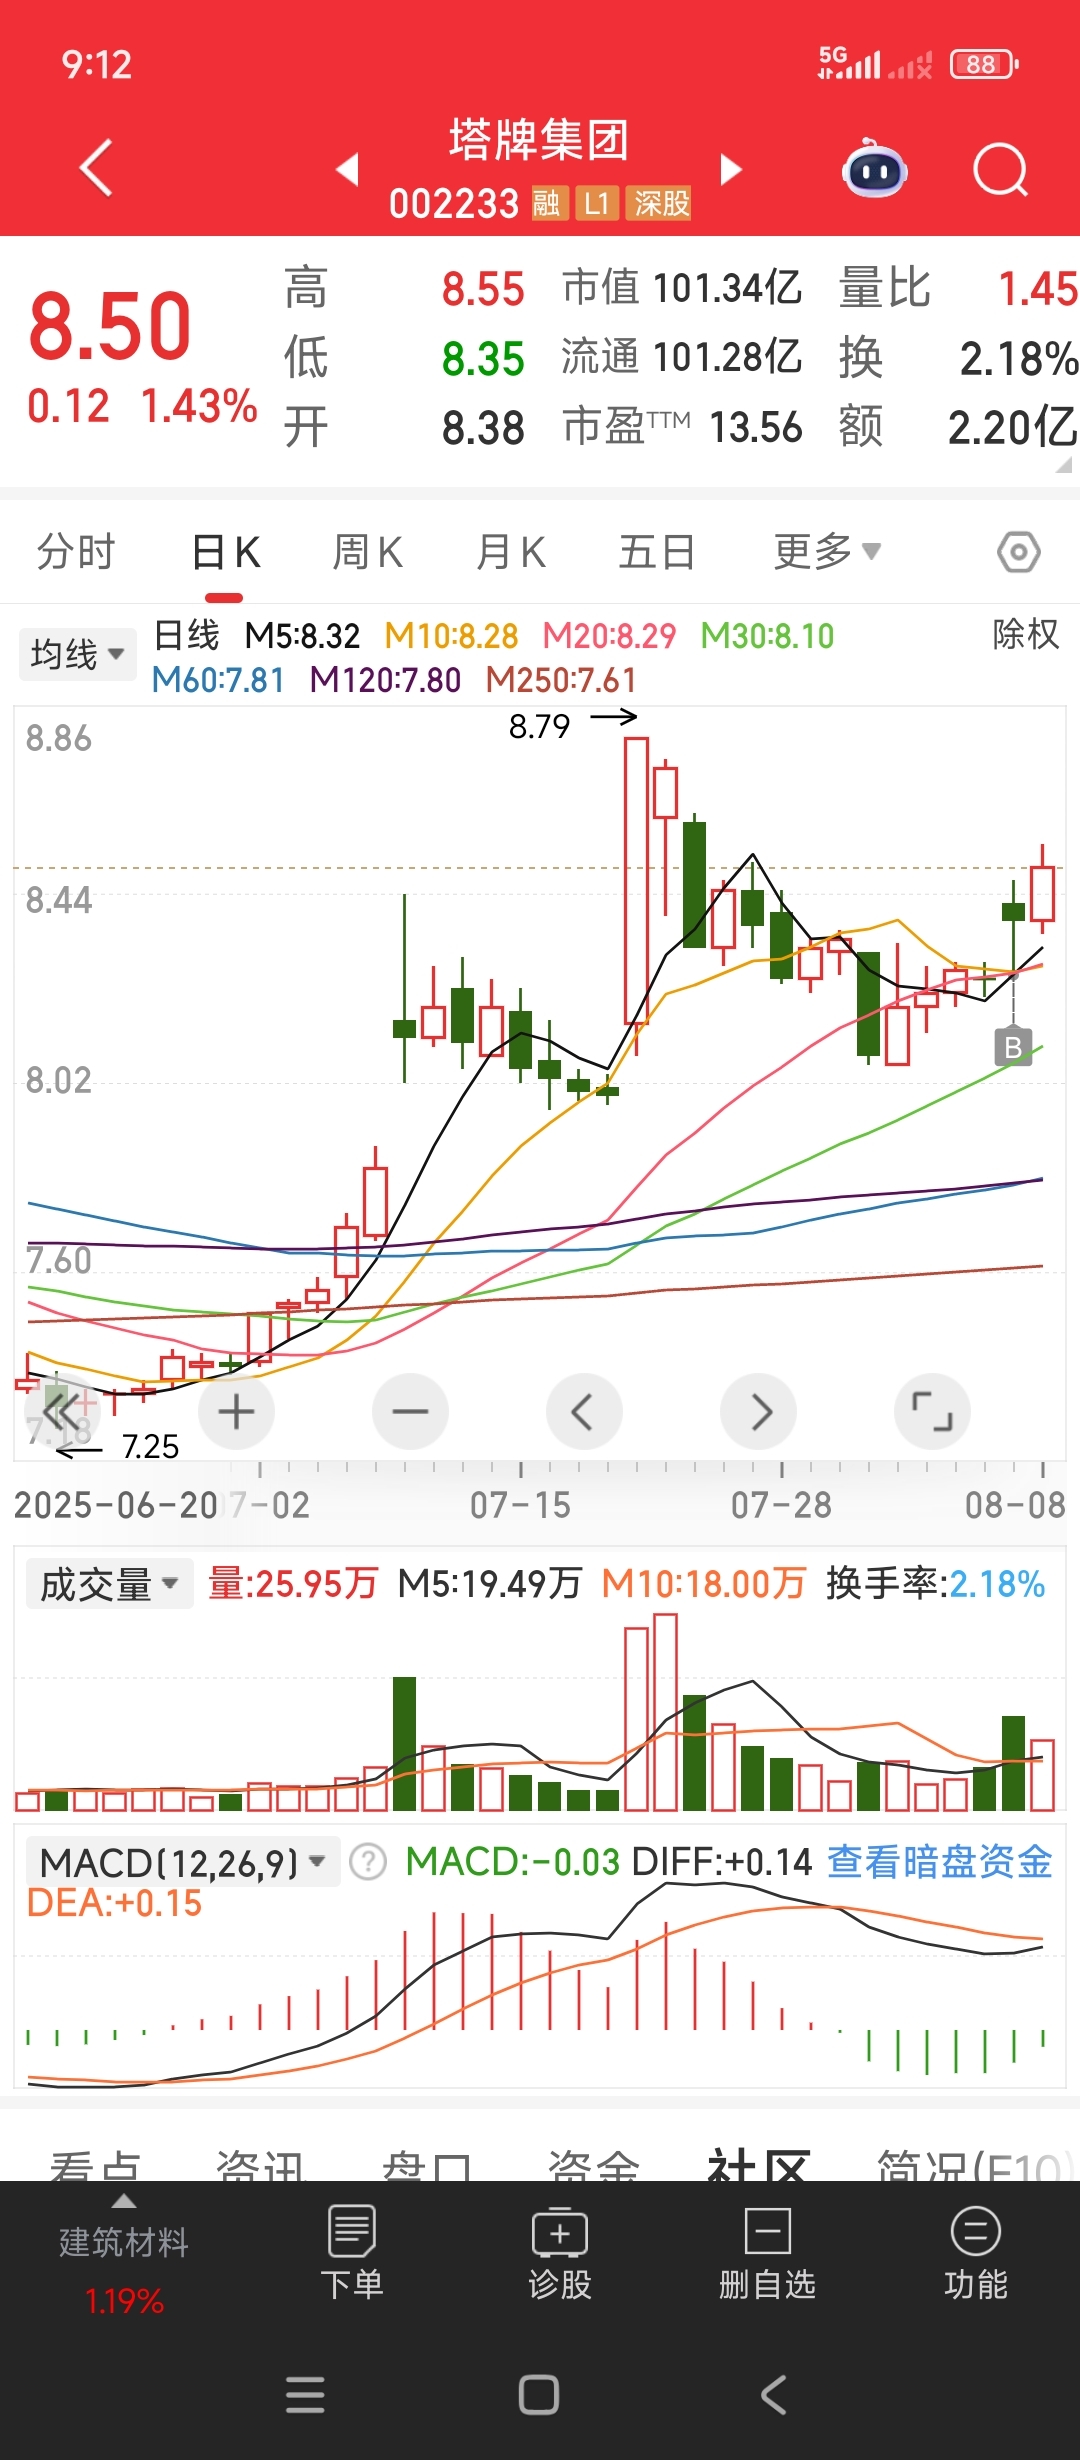
Task: Tap the tallest red candlestick near 8.79
Action: coord(636,880)
